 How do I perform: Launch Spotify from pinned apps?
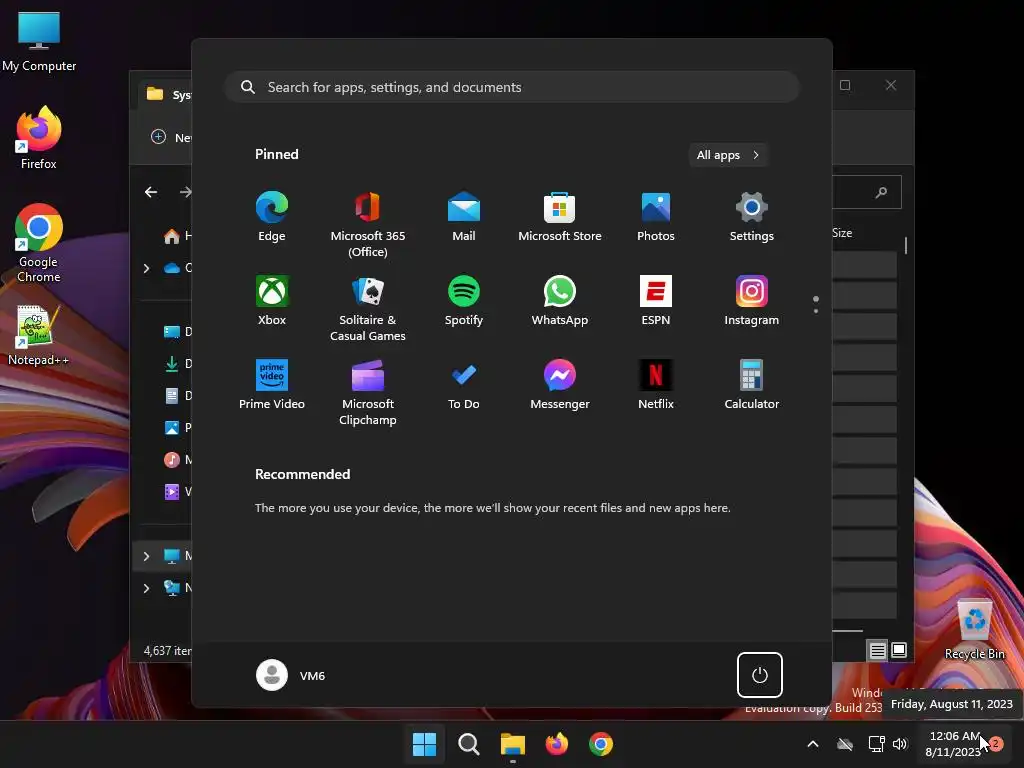(x=464, y=301)
